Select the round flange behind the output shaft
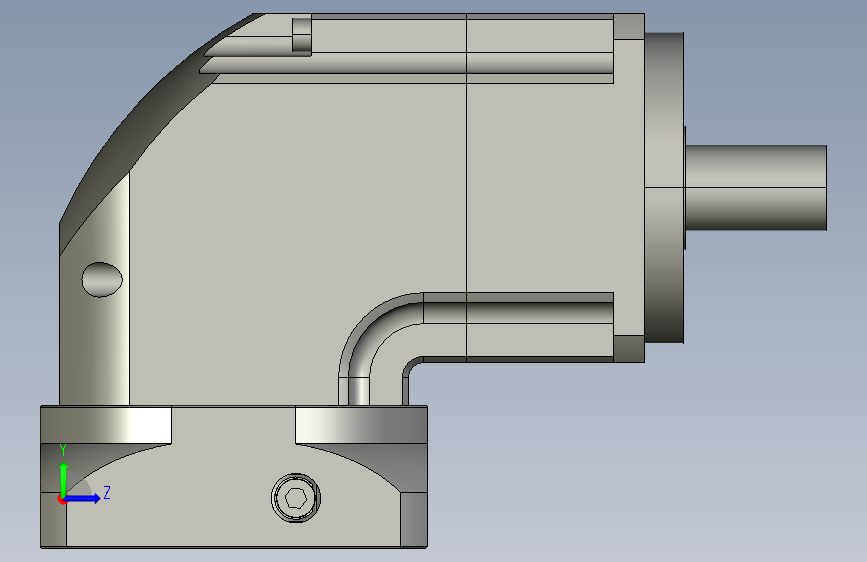The image size is (867, 562). tap(665, 188)
